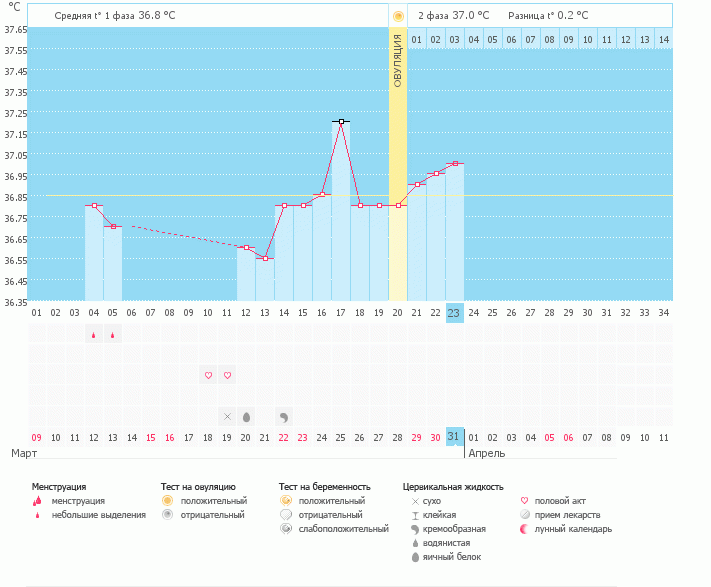Select the highlighted date 31 in March
Screen dimensions: 711x587
tap(455, 437)
